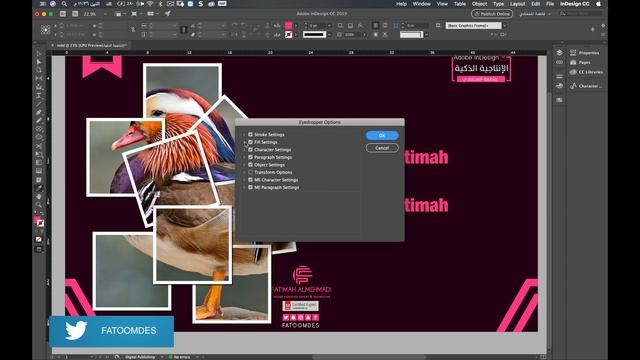This screenshot has height=360, width=640.
Task: Expand the Object Settings disclosure triangle
Action: coord(244,164)
